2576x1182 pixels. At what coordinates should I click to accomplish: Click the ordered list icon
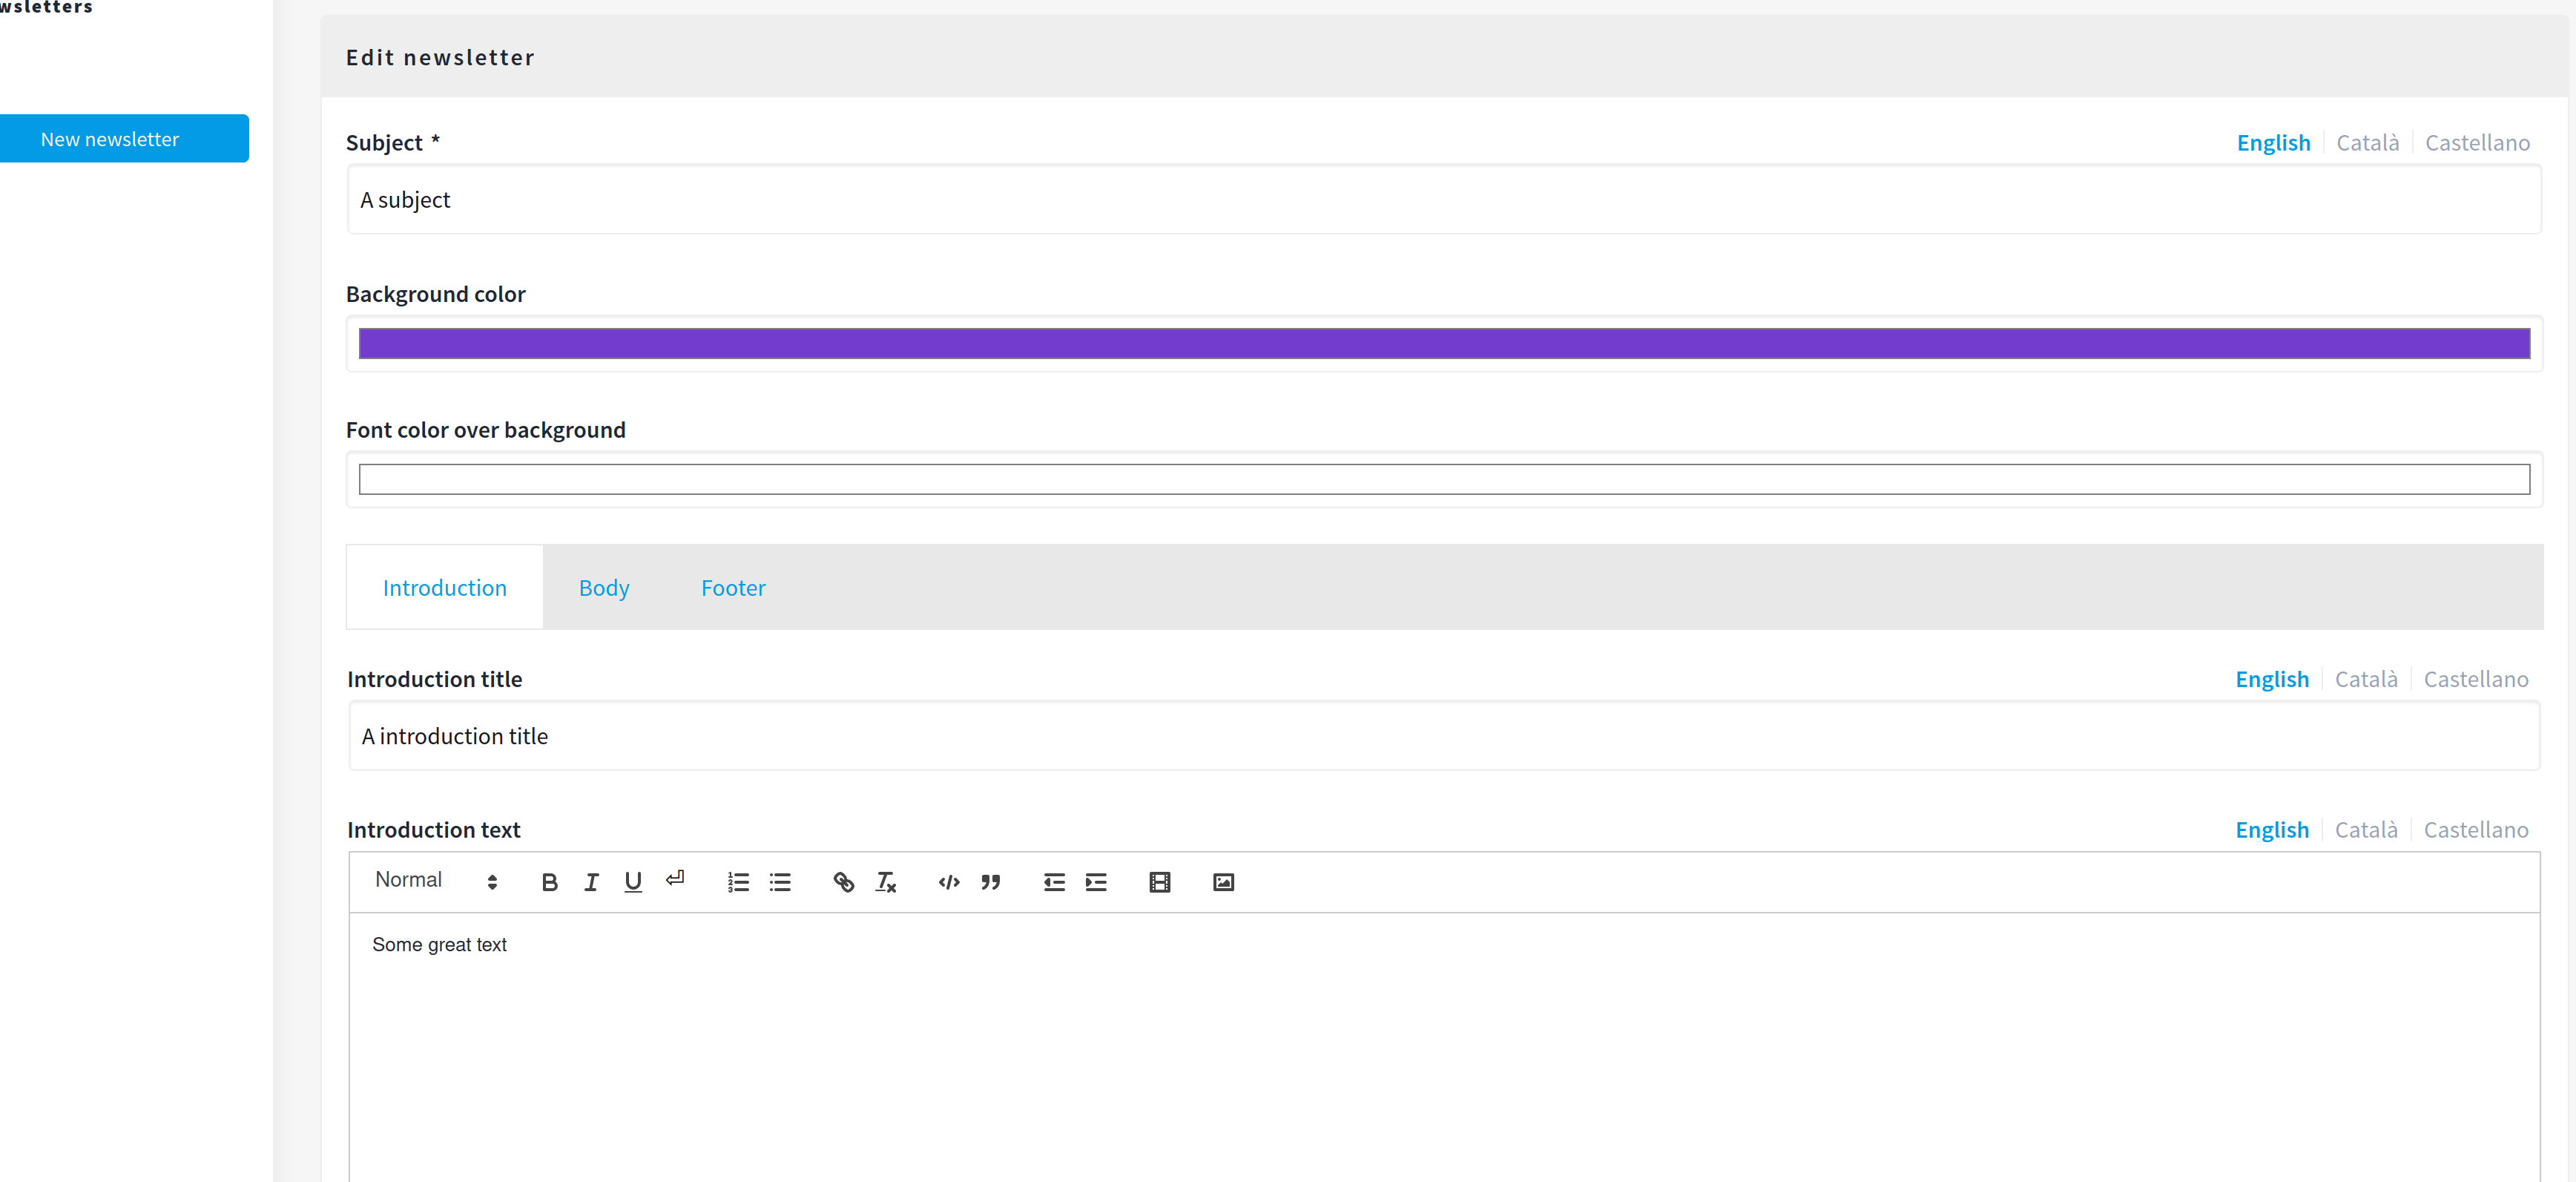tap(738, 883)
